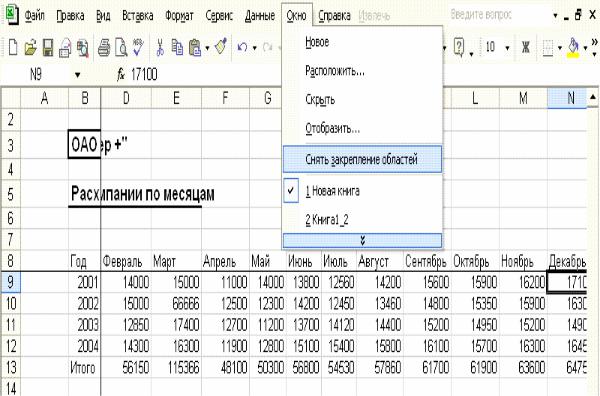Click the Введите вопрос help input field
600x396 pixels.
[x=500, y=15]
